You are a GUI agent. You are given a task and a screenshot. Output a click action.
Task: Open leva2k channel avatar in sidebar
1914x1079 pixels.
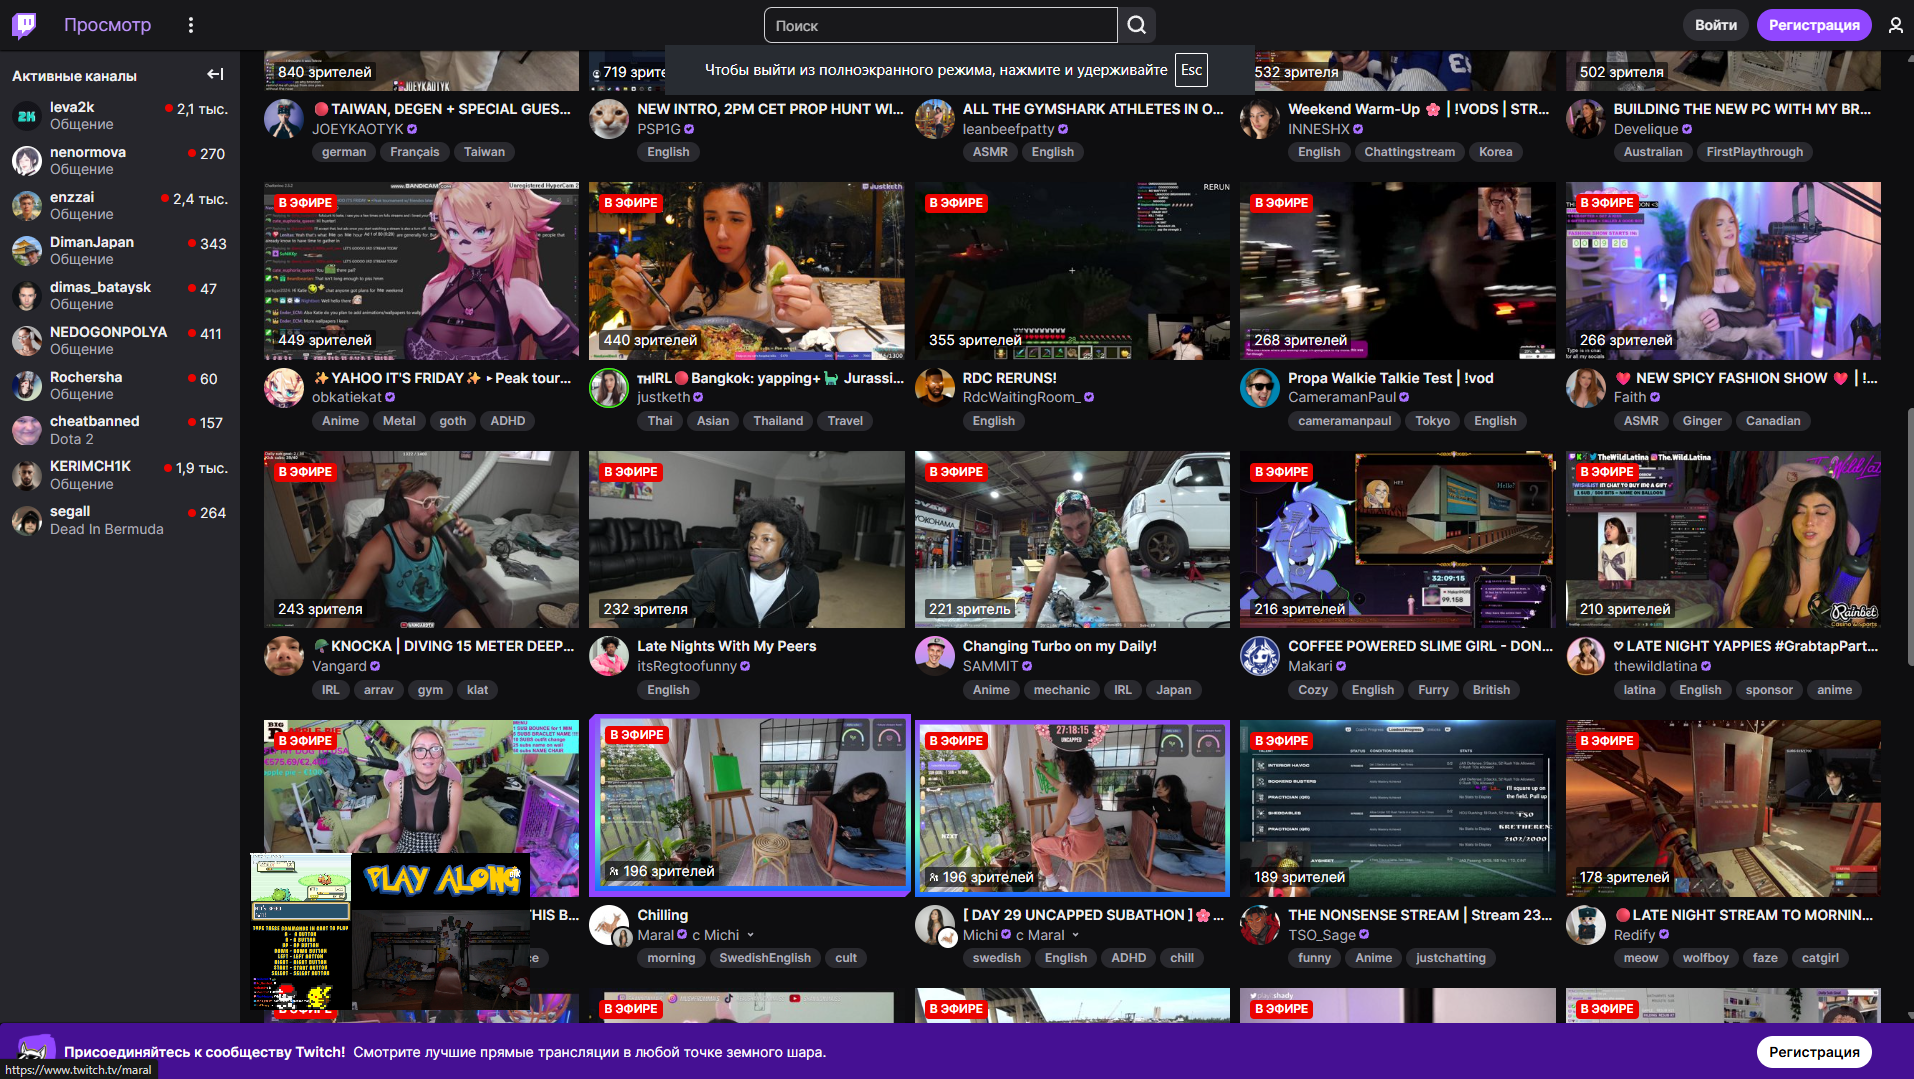point(27,116)
